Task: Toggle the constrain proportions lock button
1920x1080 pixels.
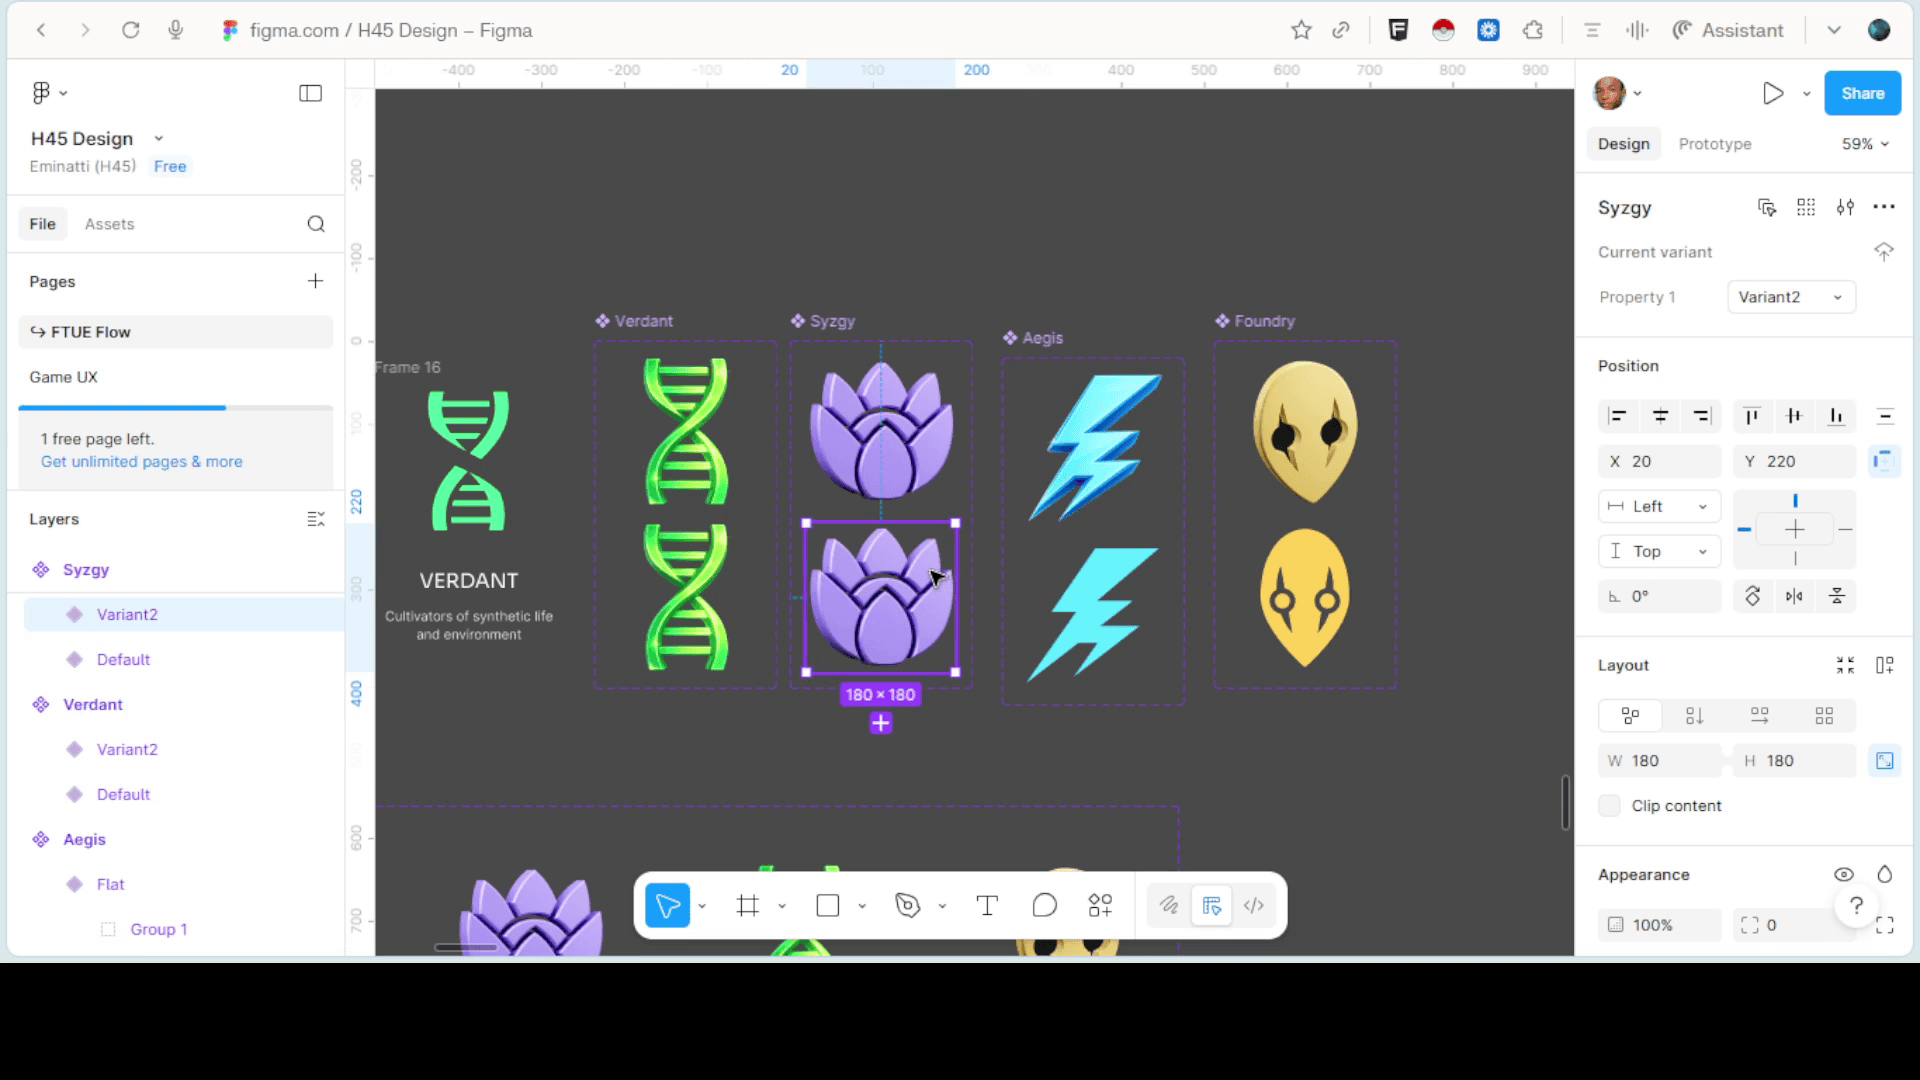Action: [x=1884, y=761]
